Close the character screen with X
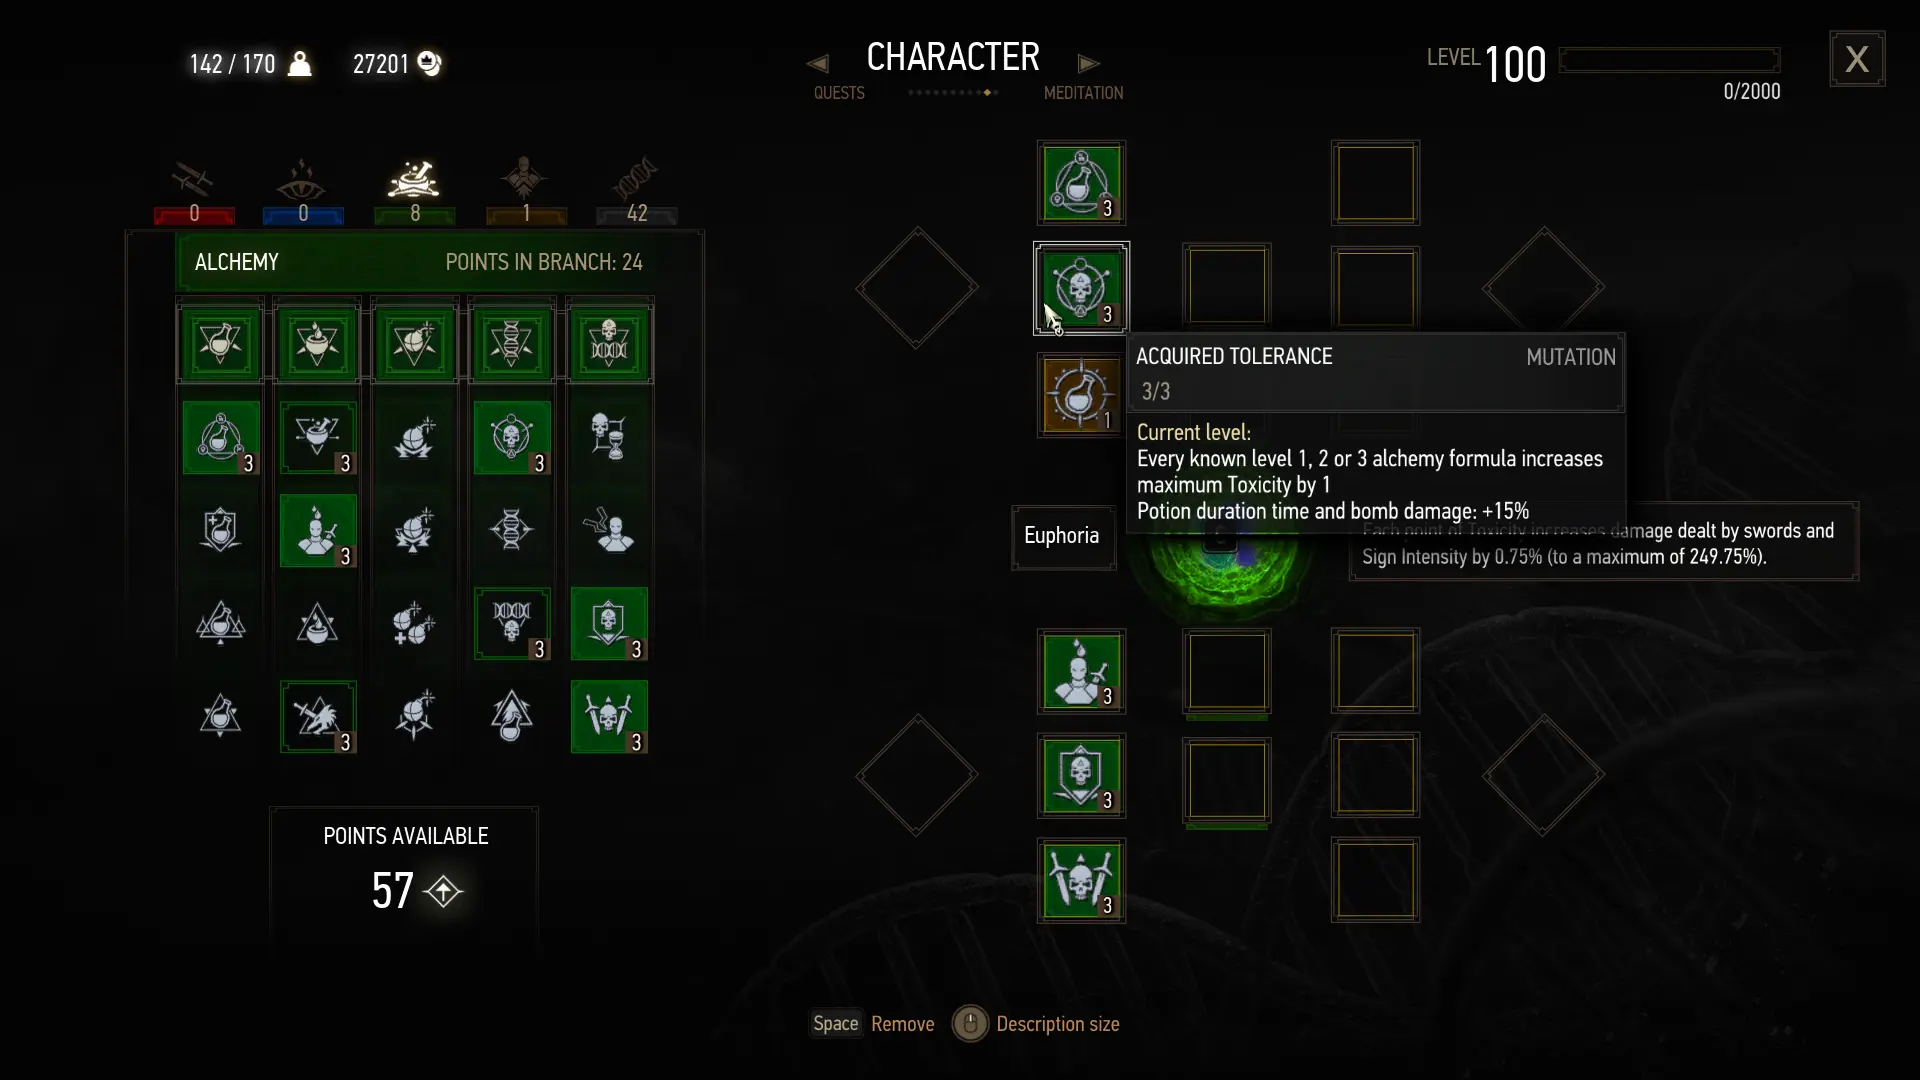The height and width of the screenshot is (1080, 1920). pos(1857,59)
